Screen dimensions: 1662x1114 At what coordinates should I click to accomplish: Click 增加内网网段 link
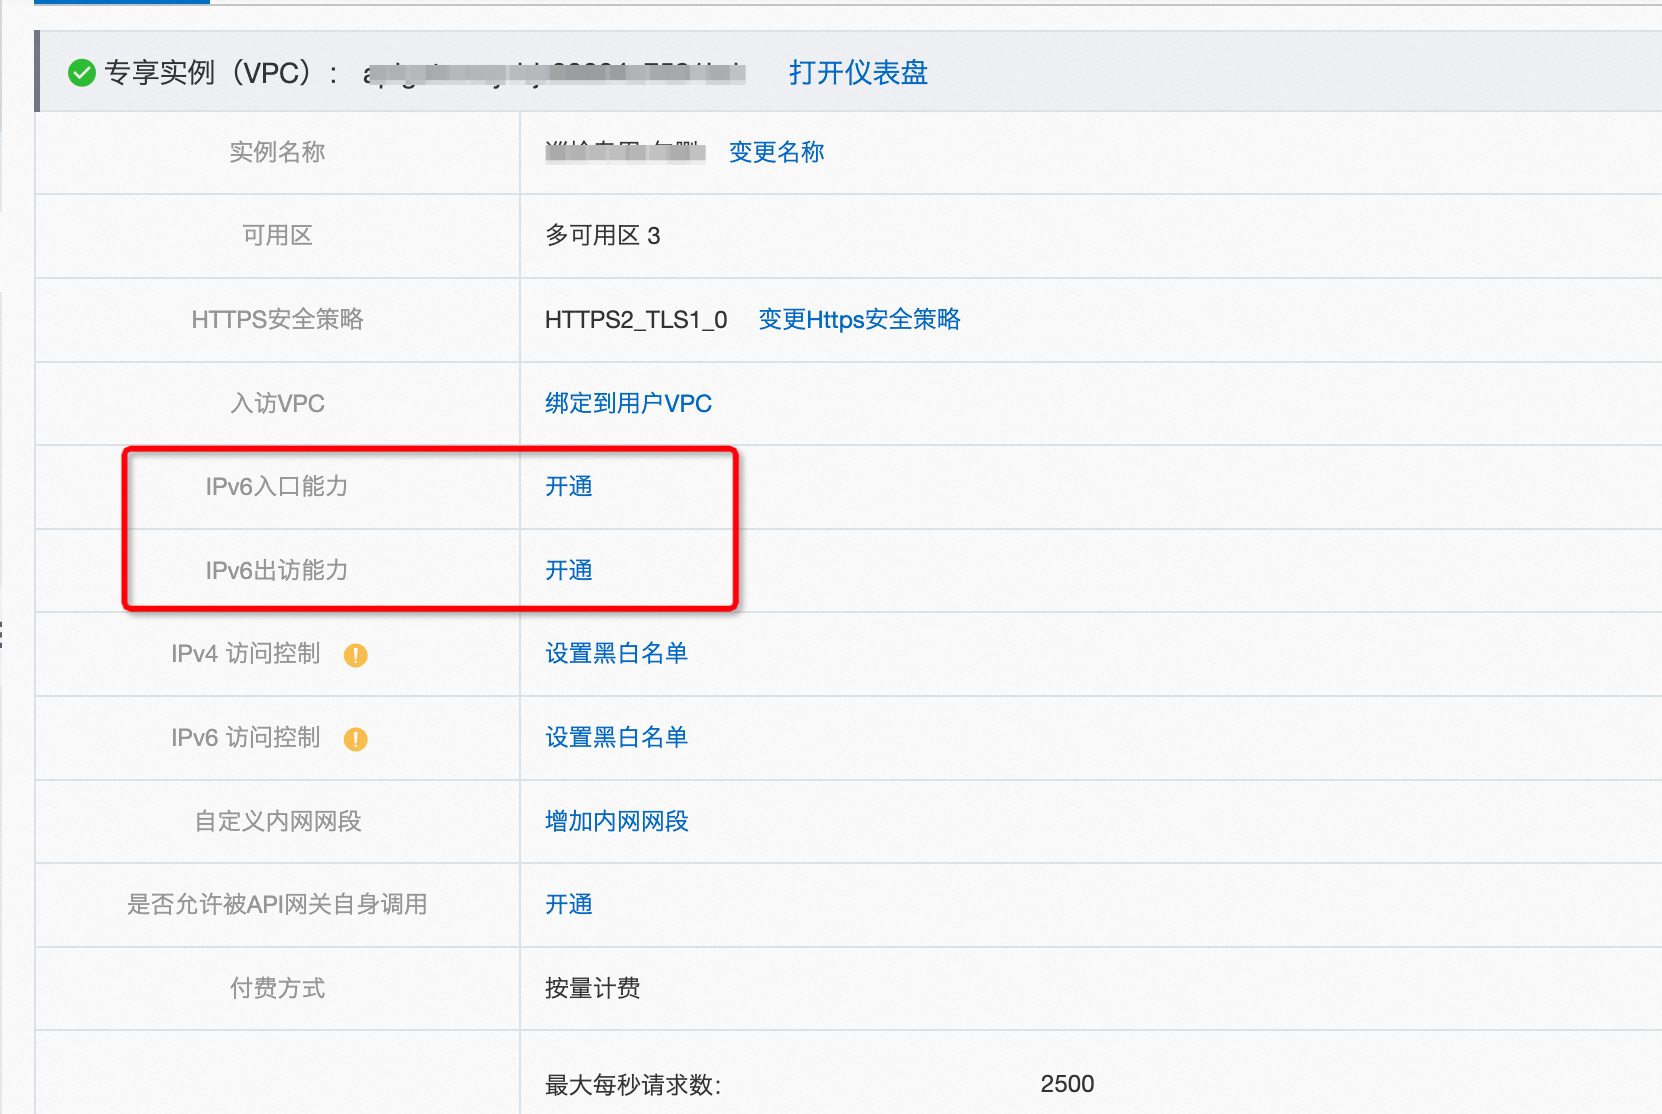pyautogui.click(x=617, y=821)
